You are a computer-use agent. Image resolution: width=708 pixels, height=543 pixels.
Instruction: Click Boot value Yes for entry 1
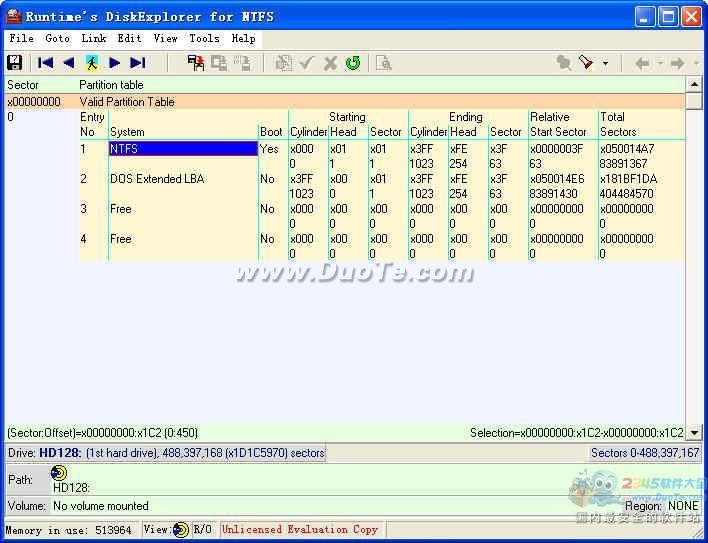click(269, 149)
